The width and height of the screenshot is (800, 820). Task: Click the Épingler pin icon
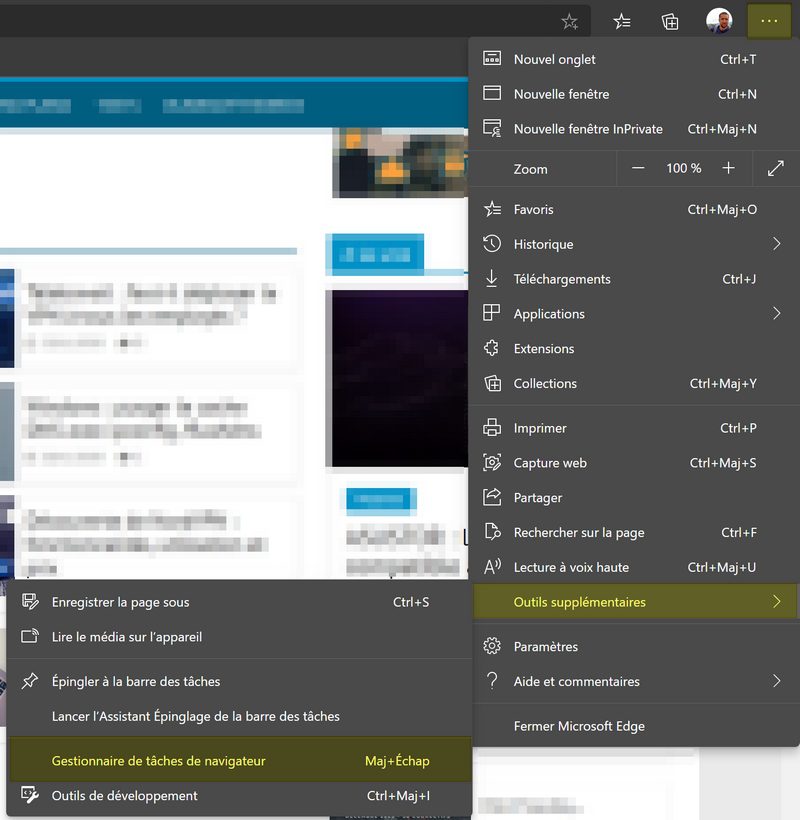pos(30,681)
